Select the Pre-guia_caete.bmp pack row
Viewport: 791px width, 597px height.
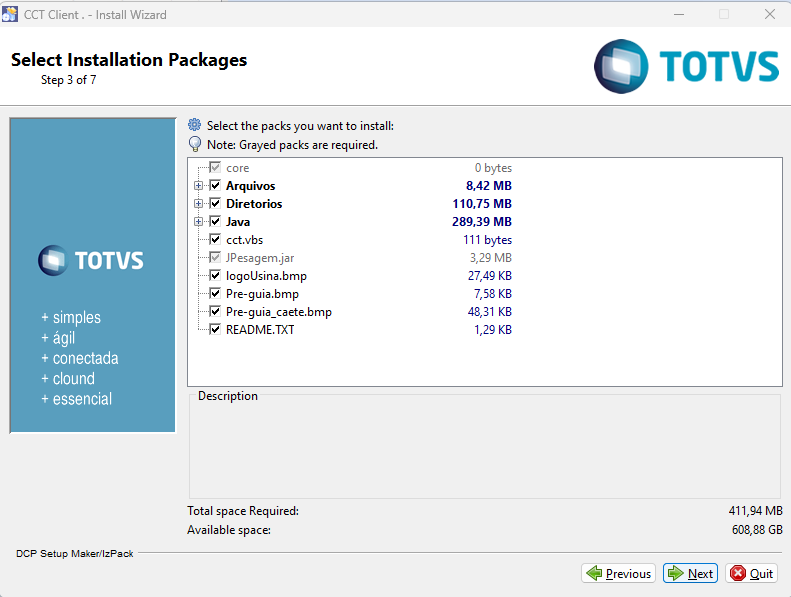[x=361, y=312]
